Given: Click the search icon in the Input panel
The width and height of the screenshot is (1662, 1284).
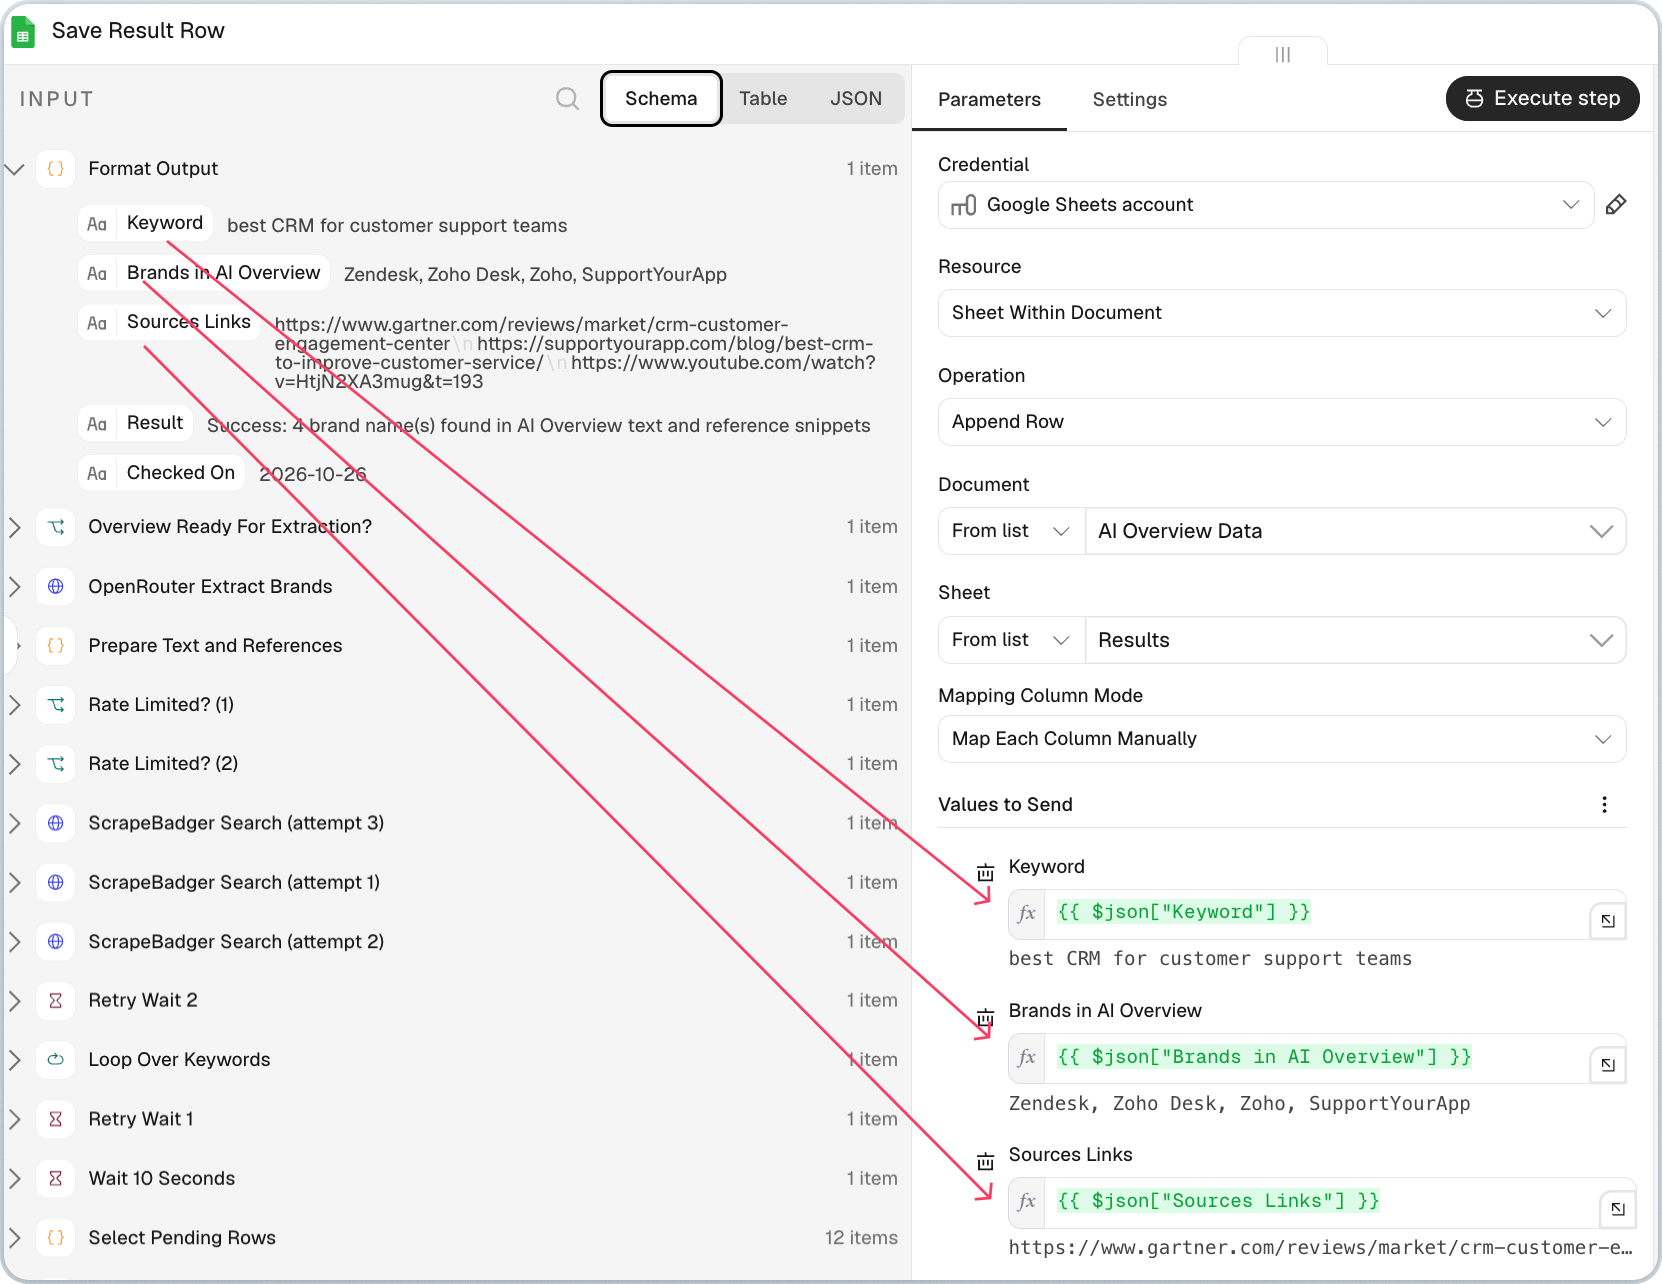Looking at the screenshot, I should [567, 99].
